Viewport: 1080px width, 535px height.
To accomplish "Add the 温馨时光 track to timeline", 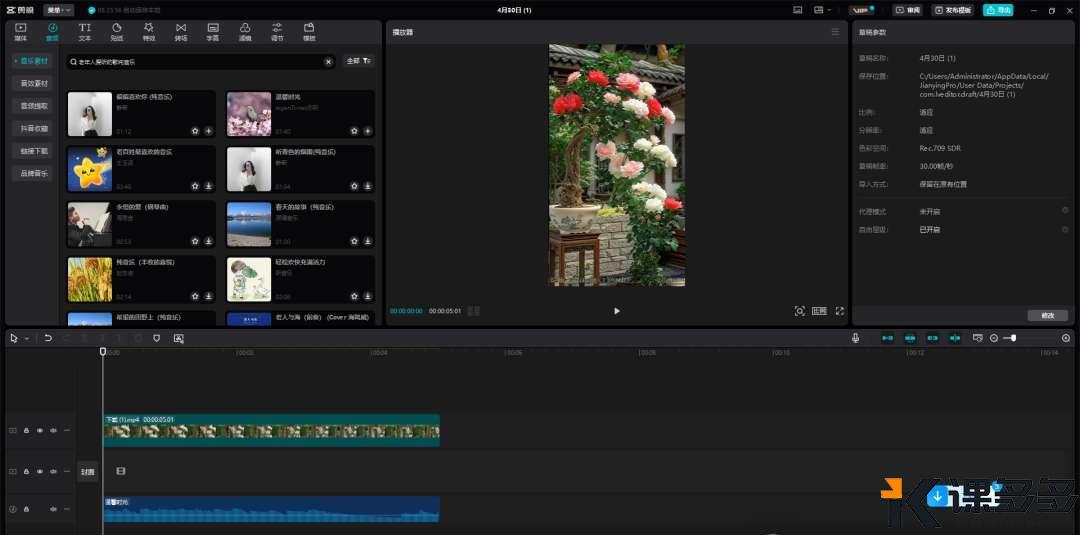I will (x=368, y=131).
